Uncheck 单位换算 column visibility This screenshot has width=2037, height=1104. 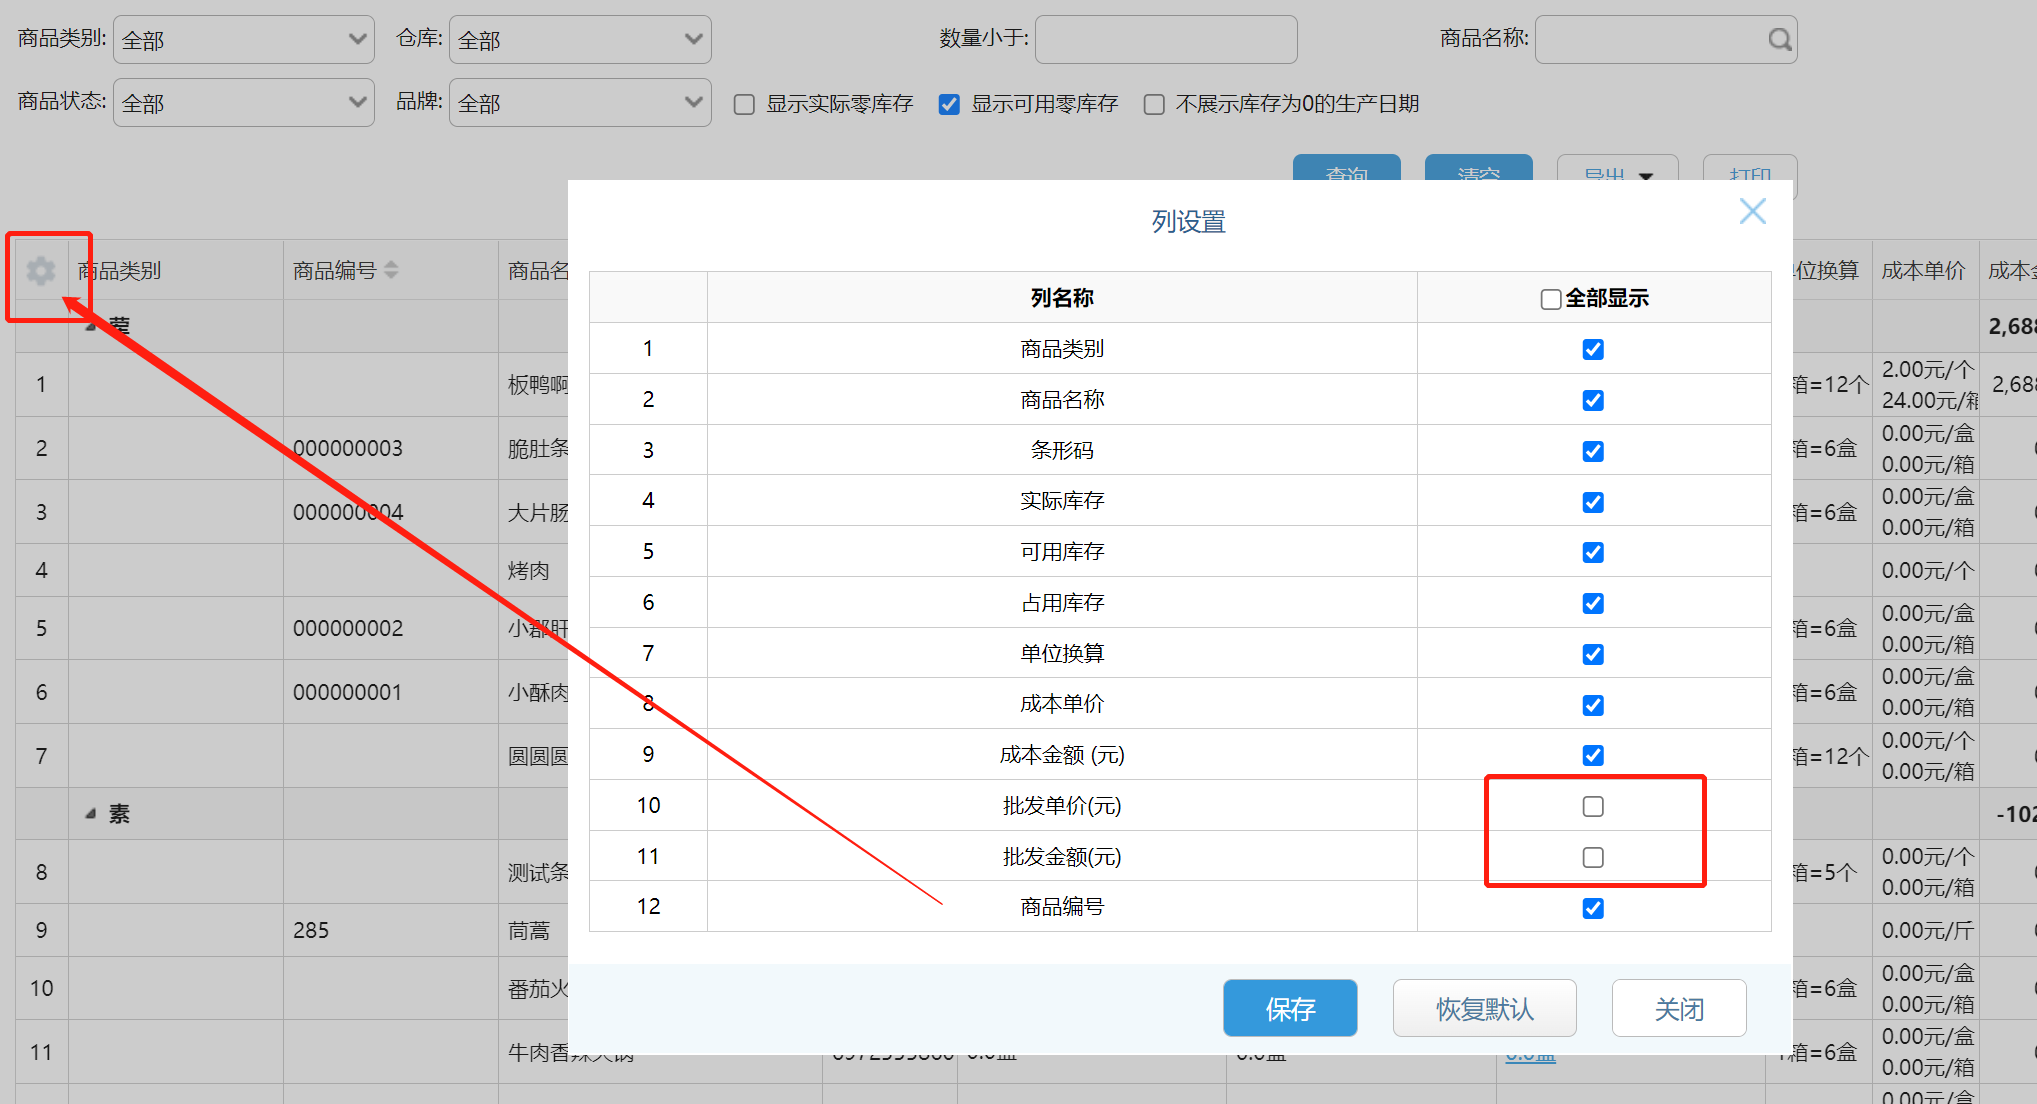coord(1593,654)
